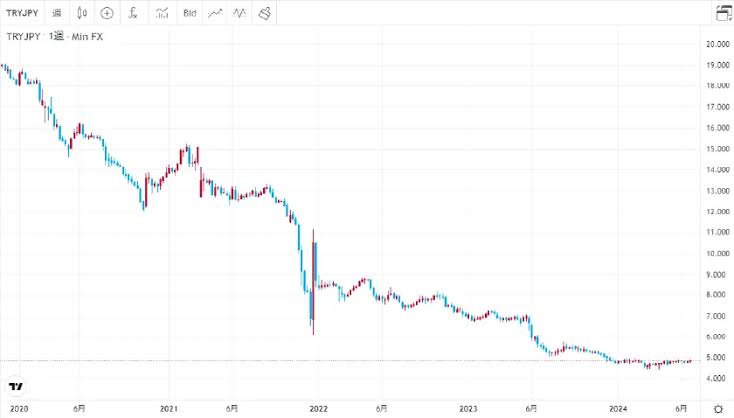Click the 20.000 price scale label

[x=716, y=45]
